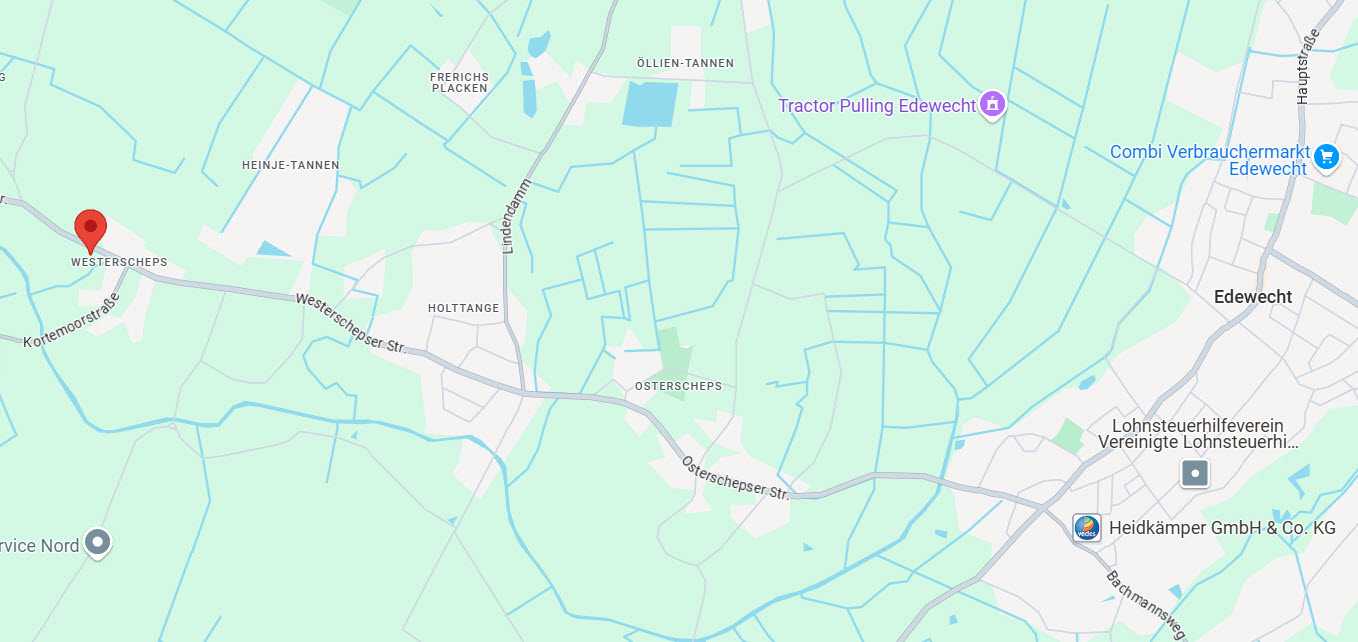
Task: Click the Holttange locality label
Action: (x=463, y=308)
